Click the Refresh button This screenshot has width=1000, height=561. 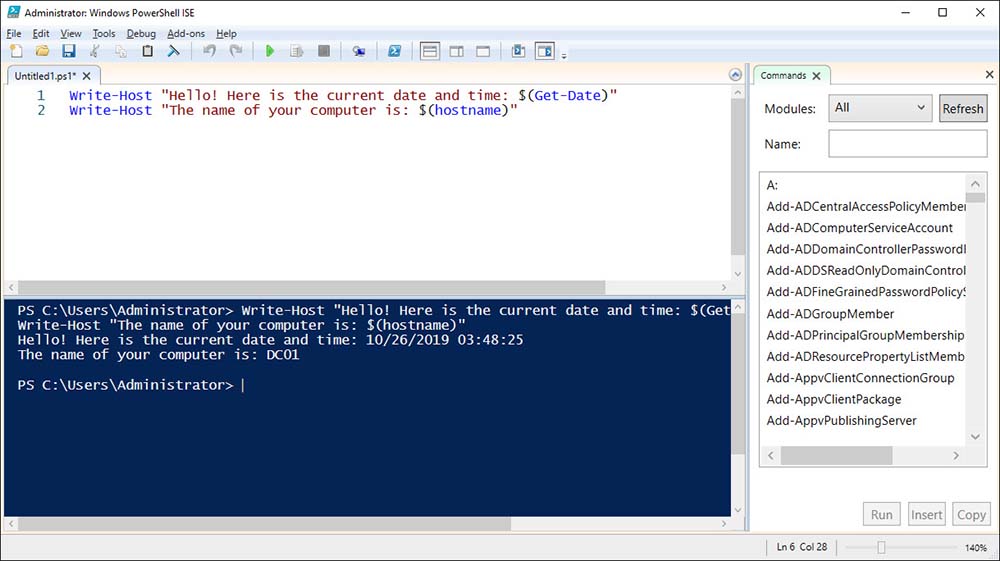click(x=963, y=108)
